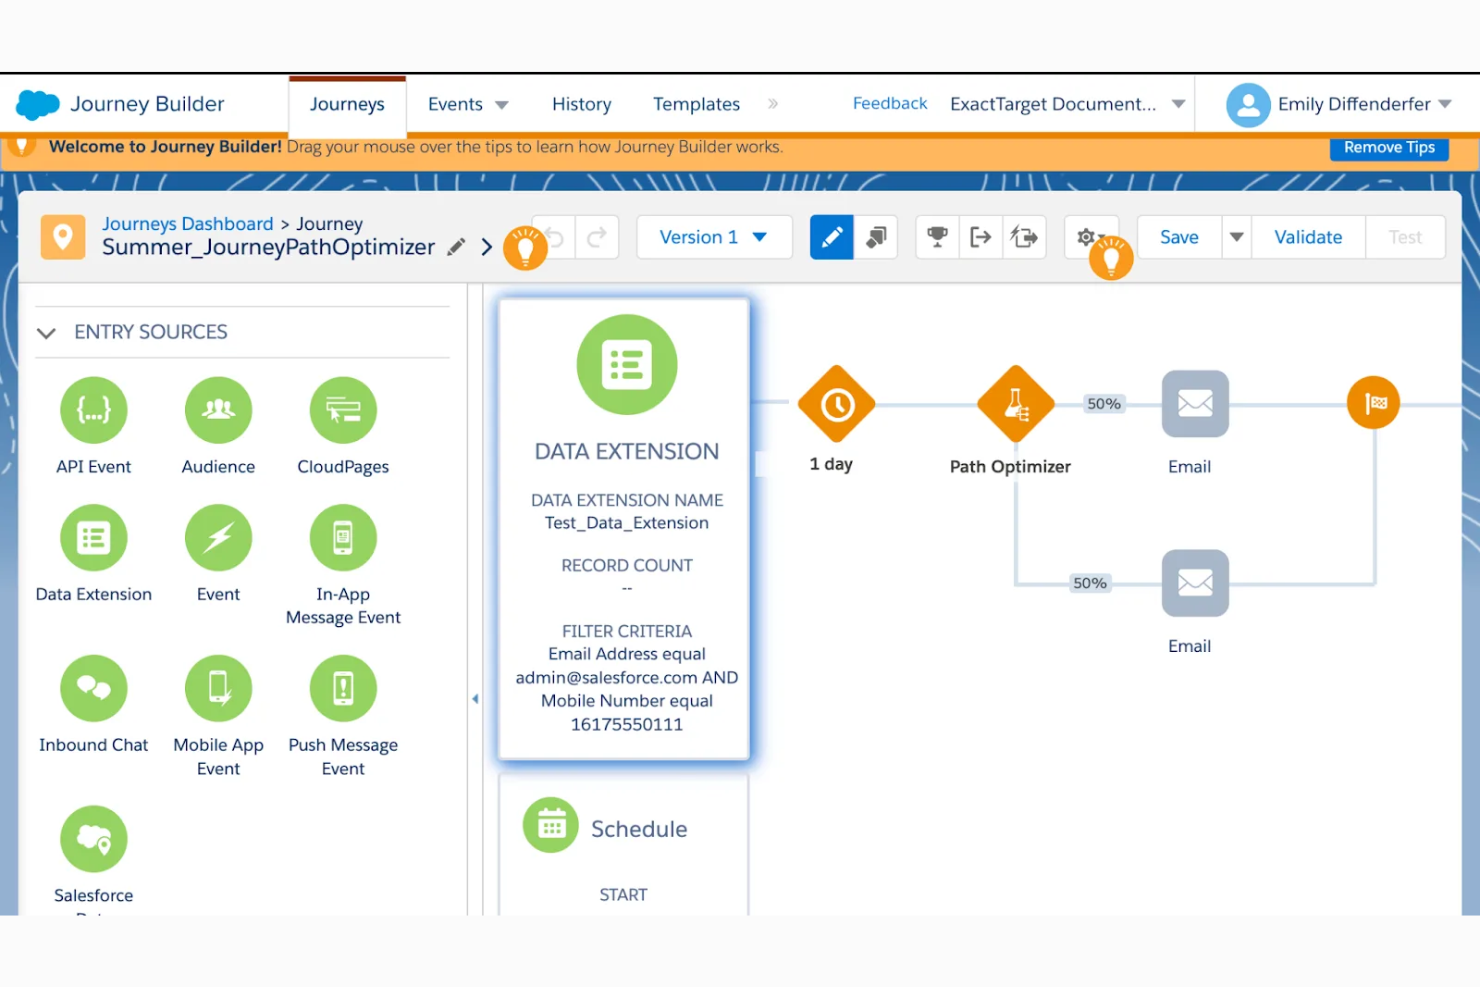Click the upper 50% path split label
Viewport: 1480px width, 987px height.
tap(1104, 404)
